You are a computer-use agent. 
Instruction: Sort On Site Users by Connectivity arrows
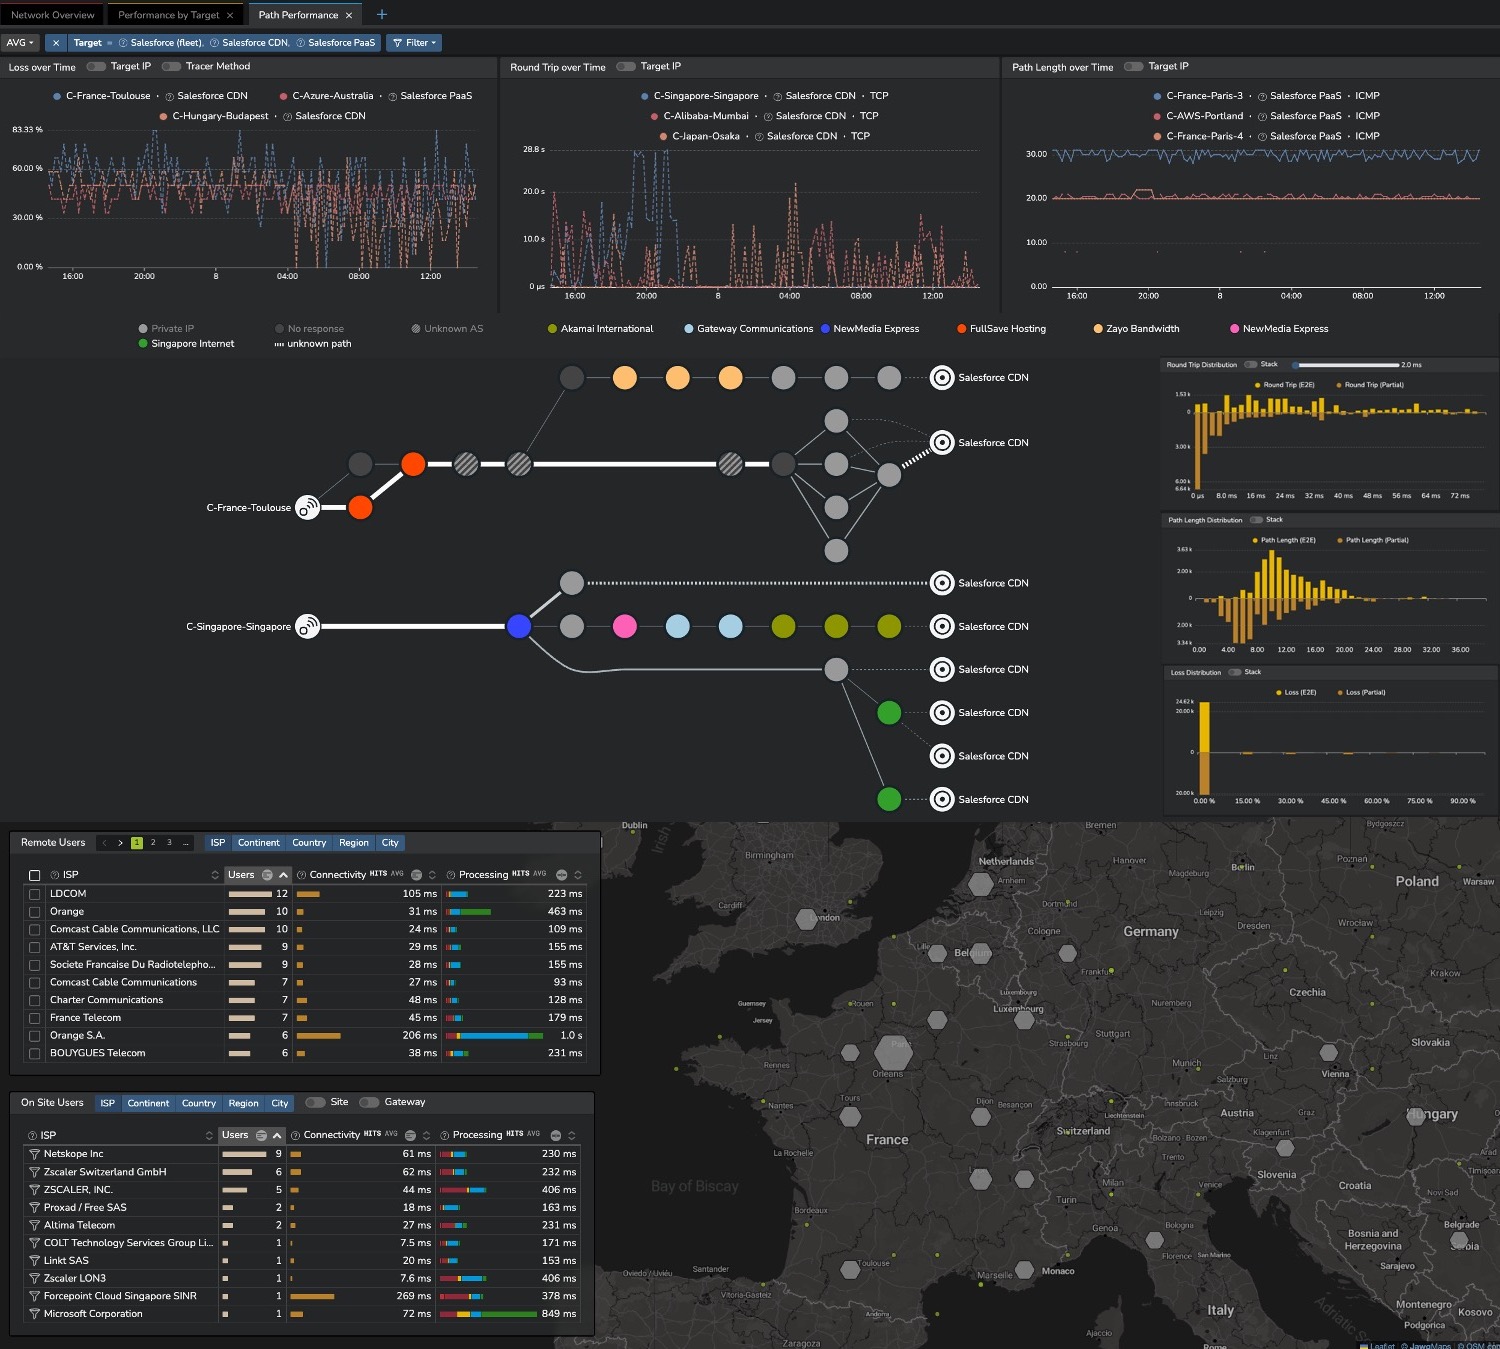point(427,1136)
